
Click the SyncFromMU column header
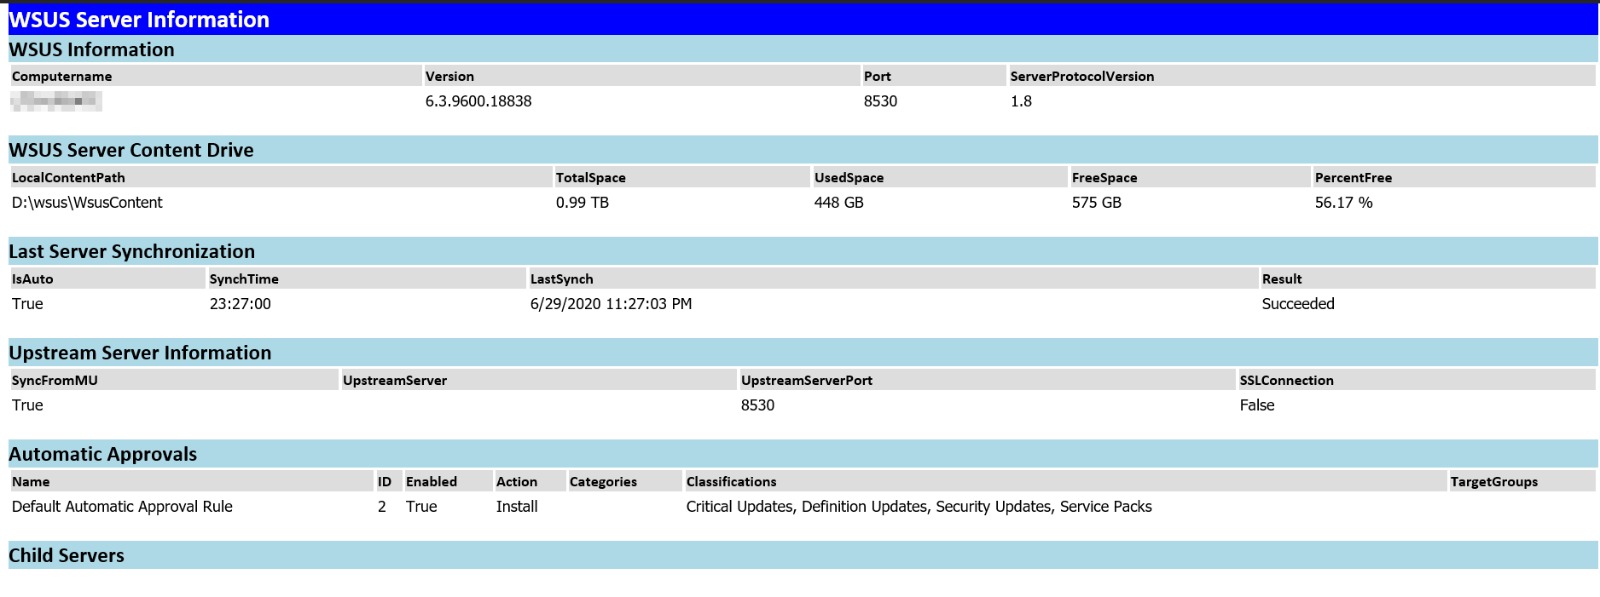tap(54, 380)
